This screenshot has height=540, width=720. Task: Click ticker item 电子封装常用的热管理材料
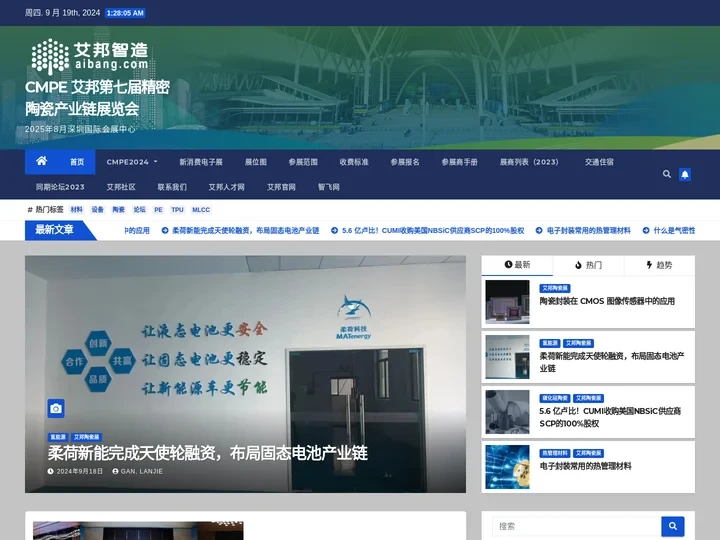coord(583,231)
